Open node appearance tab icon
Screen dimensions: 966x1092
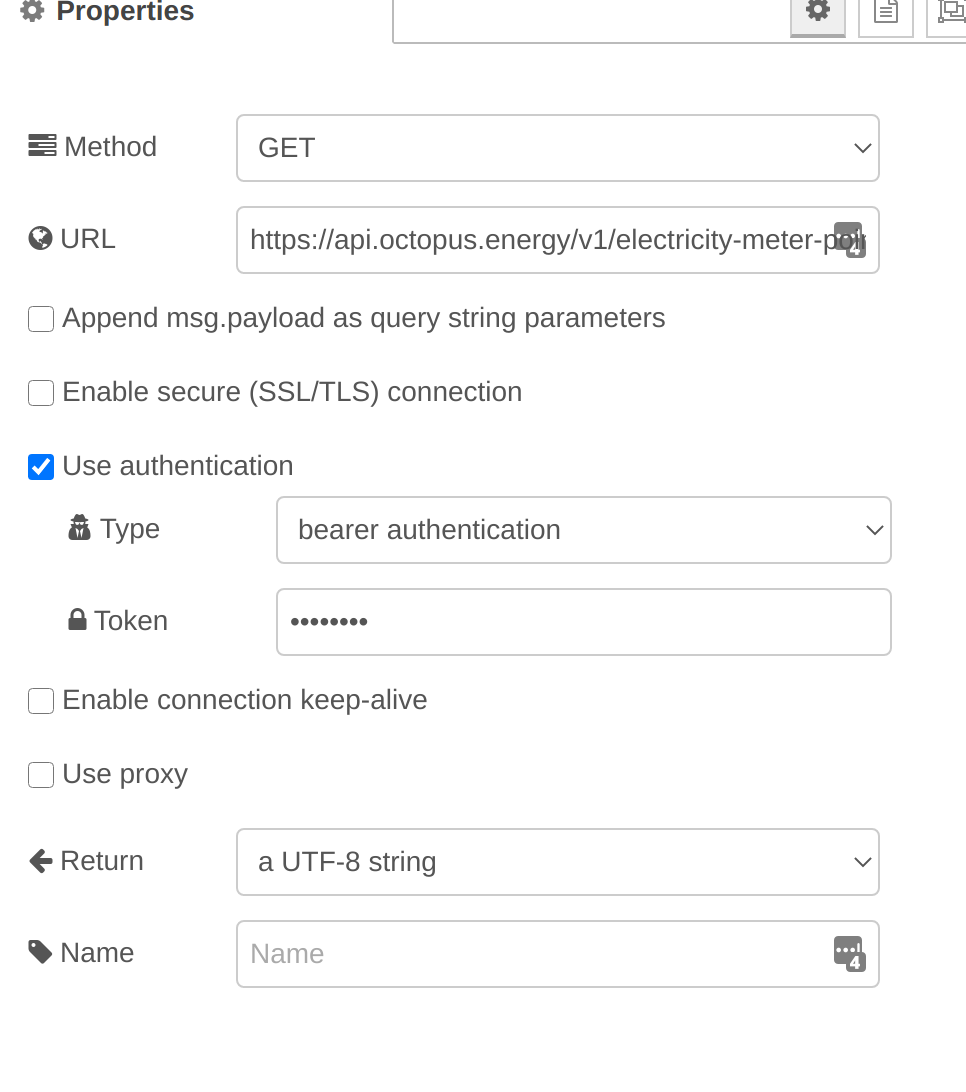949,14
